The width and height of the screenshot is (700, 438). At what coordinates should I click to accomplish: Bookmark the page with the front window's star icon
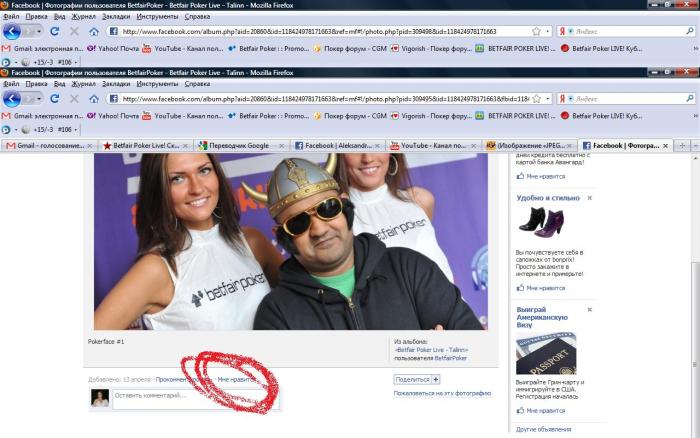537,99
